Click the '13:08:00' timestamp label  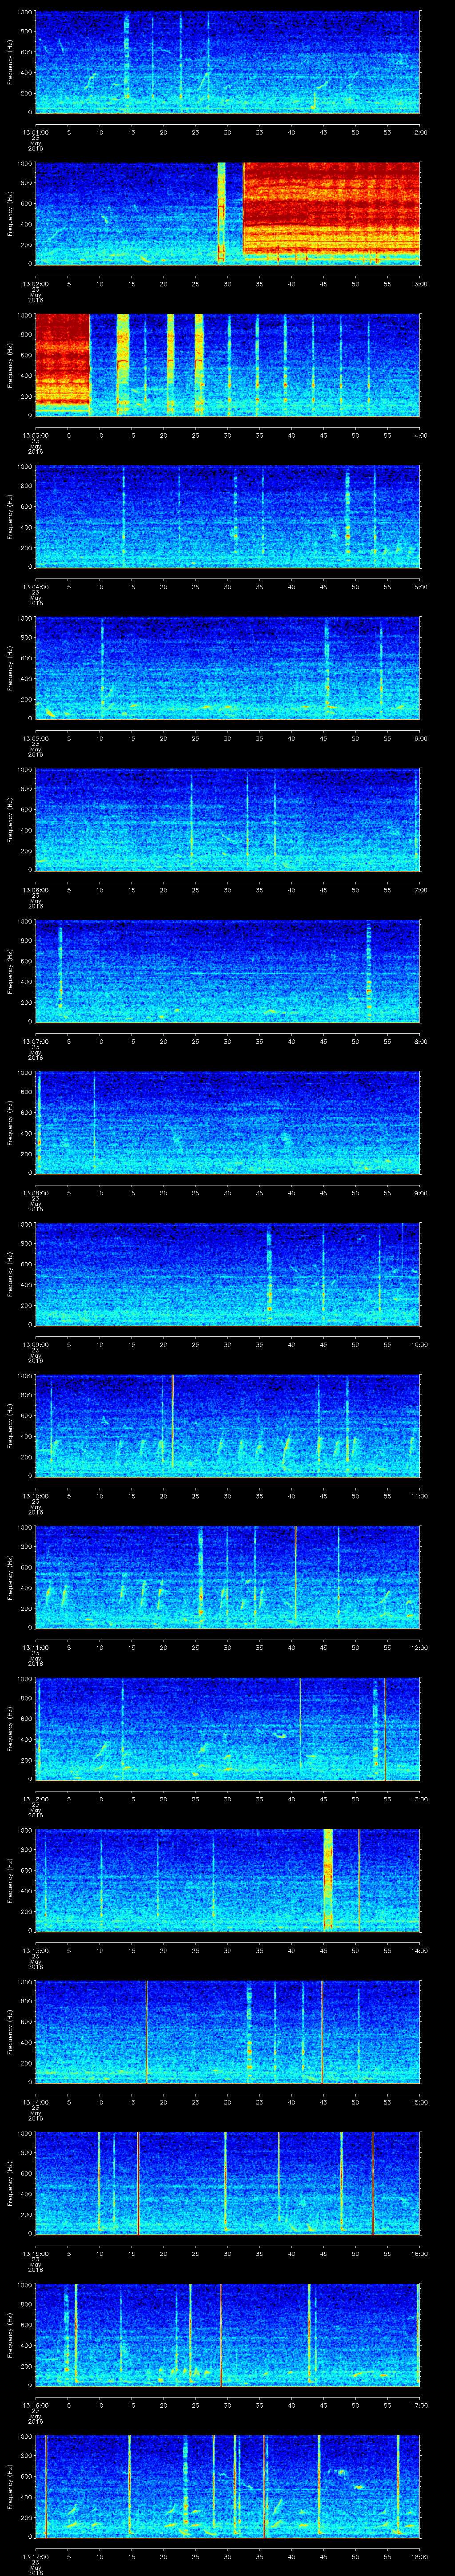point(36,1193)
